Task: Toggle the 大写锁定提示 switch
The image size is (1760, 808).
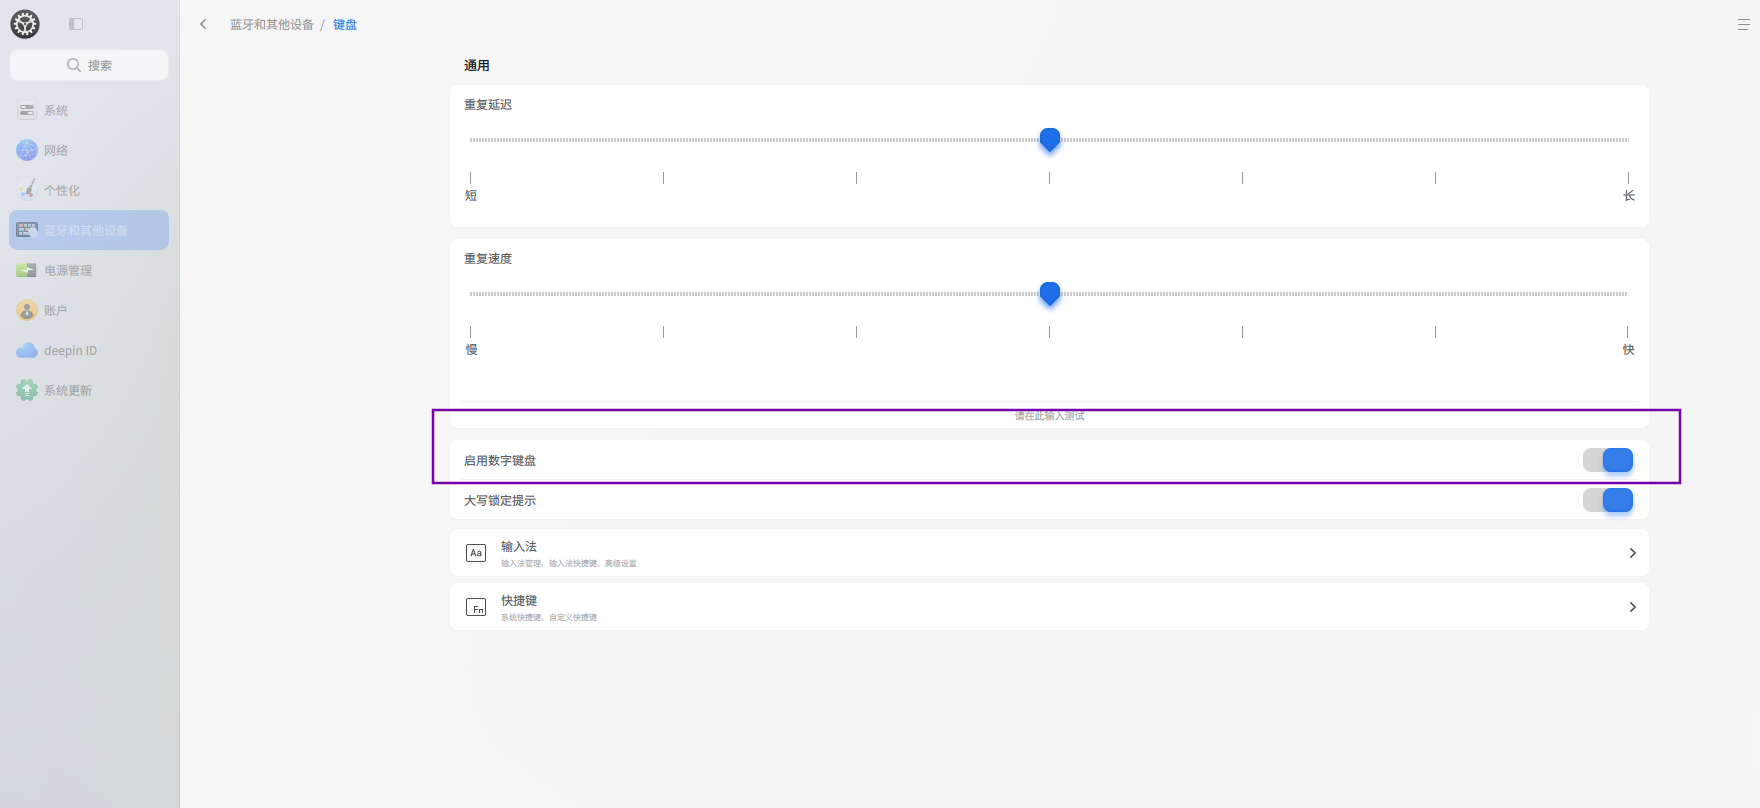Action: tap(1608, 500)
